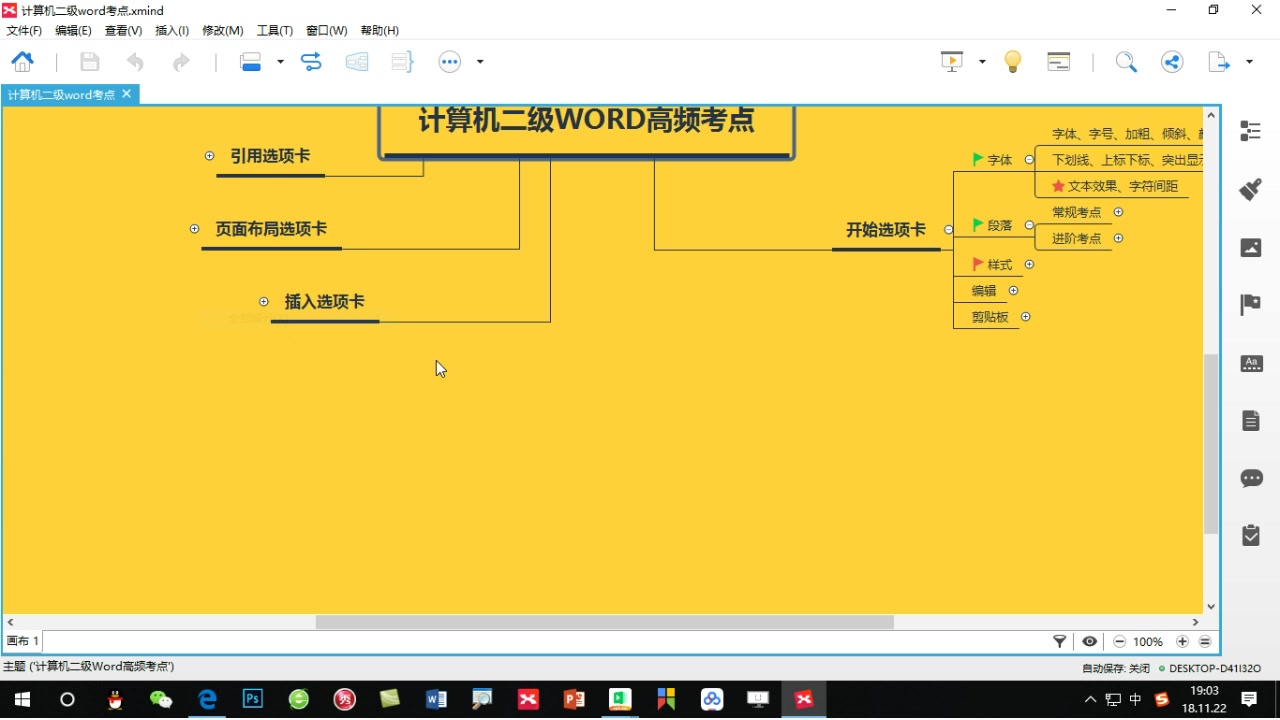Share the mind map via the share icon

pyautogui.click(x=1171, y=61)
